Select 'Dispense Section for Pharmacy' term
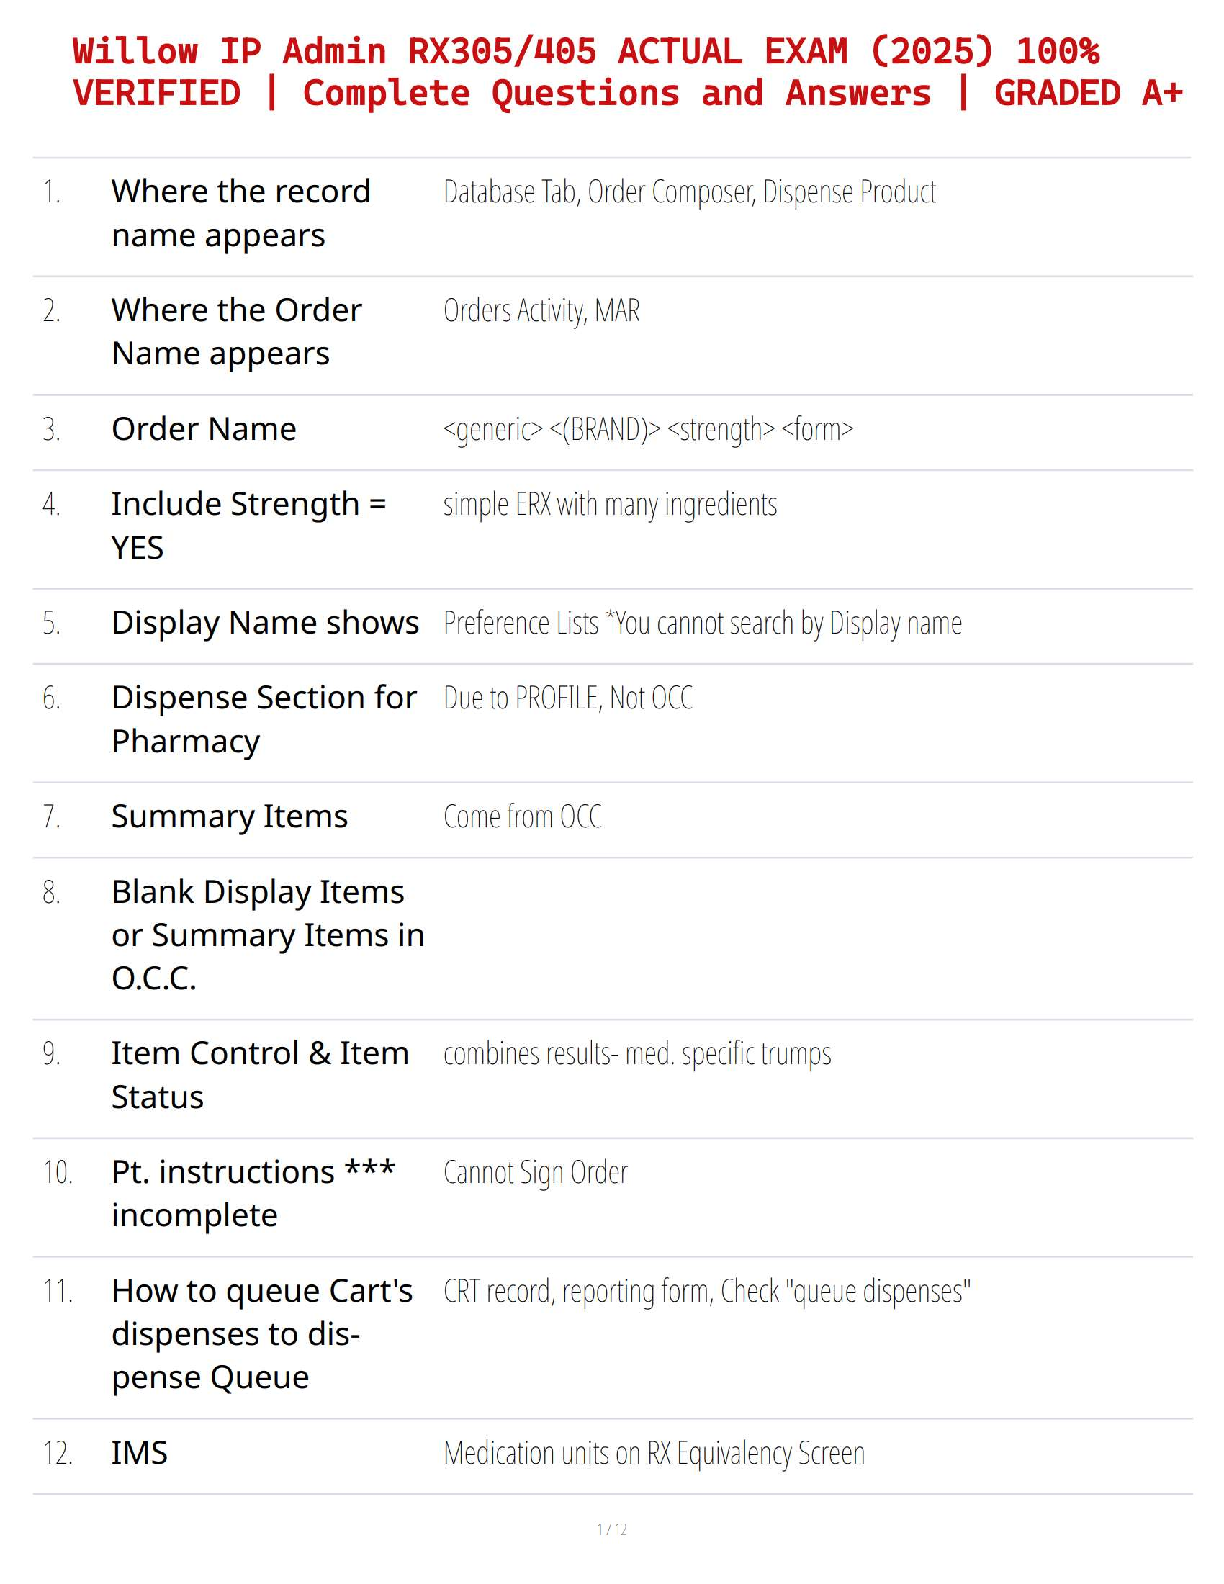 tap(264, 719)
